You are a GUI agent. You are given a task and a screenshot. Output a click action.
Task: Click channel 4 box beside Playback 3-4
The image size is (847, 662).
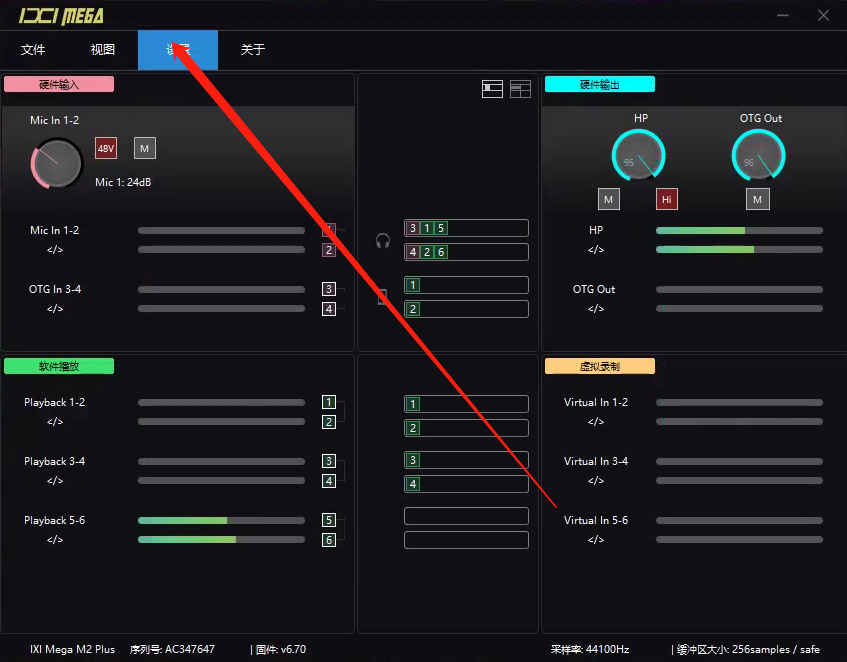pos(329,481)
